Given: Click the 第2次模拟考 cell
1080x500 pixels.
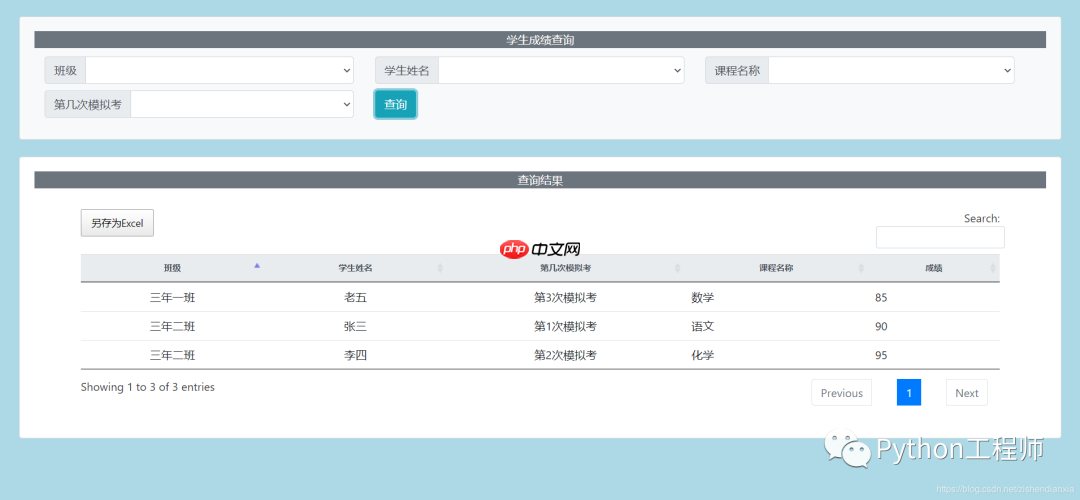Looking at the screenshot, I should point(565,355).
